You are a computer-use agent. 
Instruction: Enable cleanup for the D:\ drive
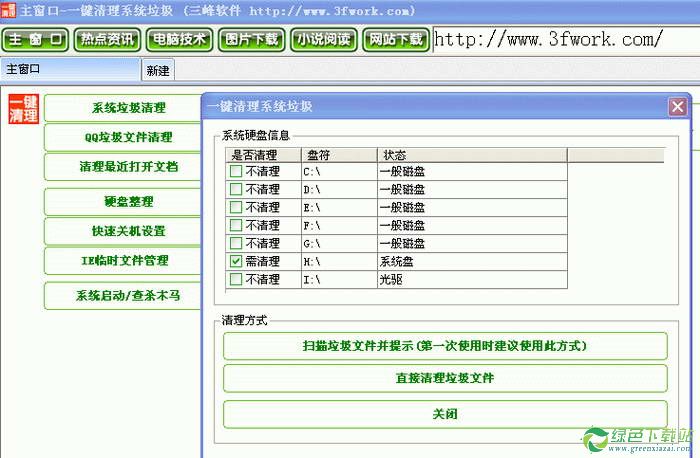pos(236,189)
